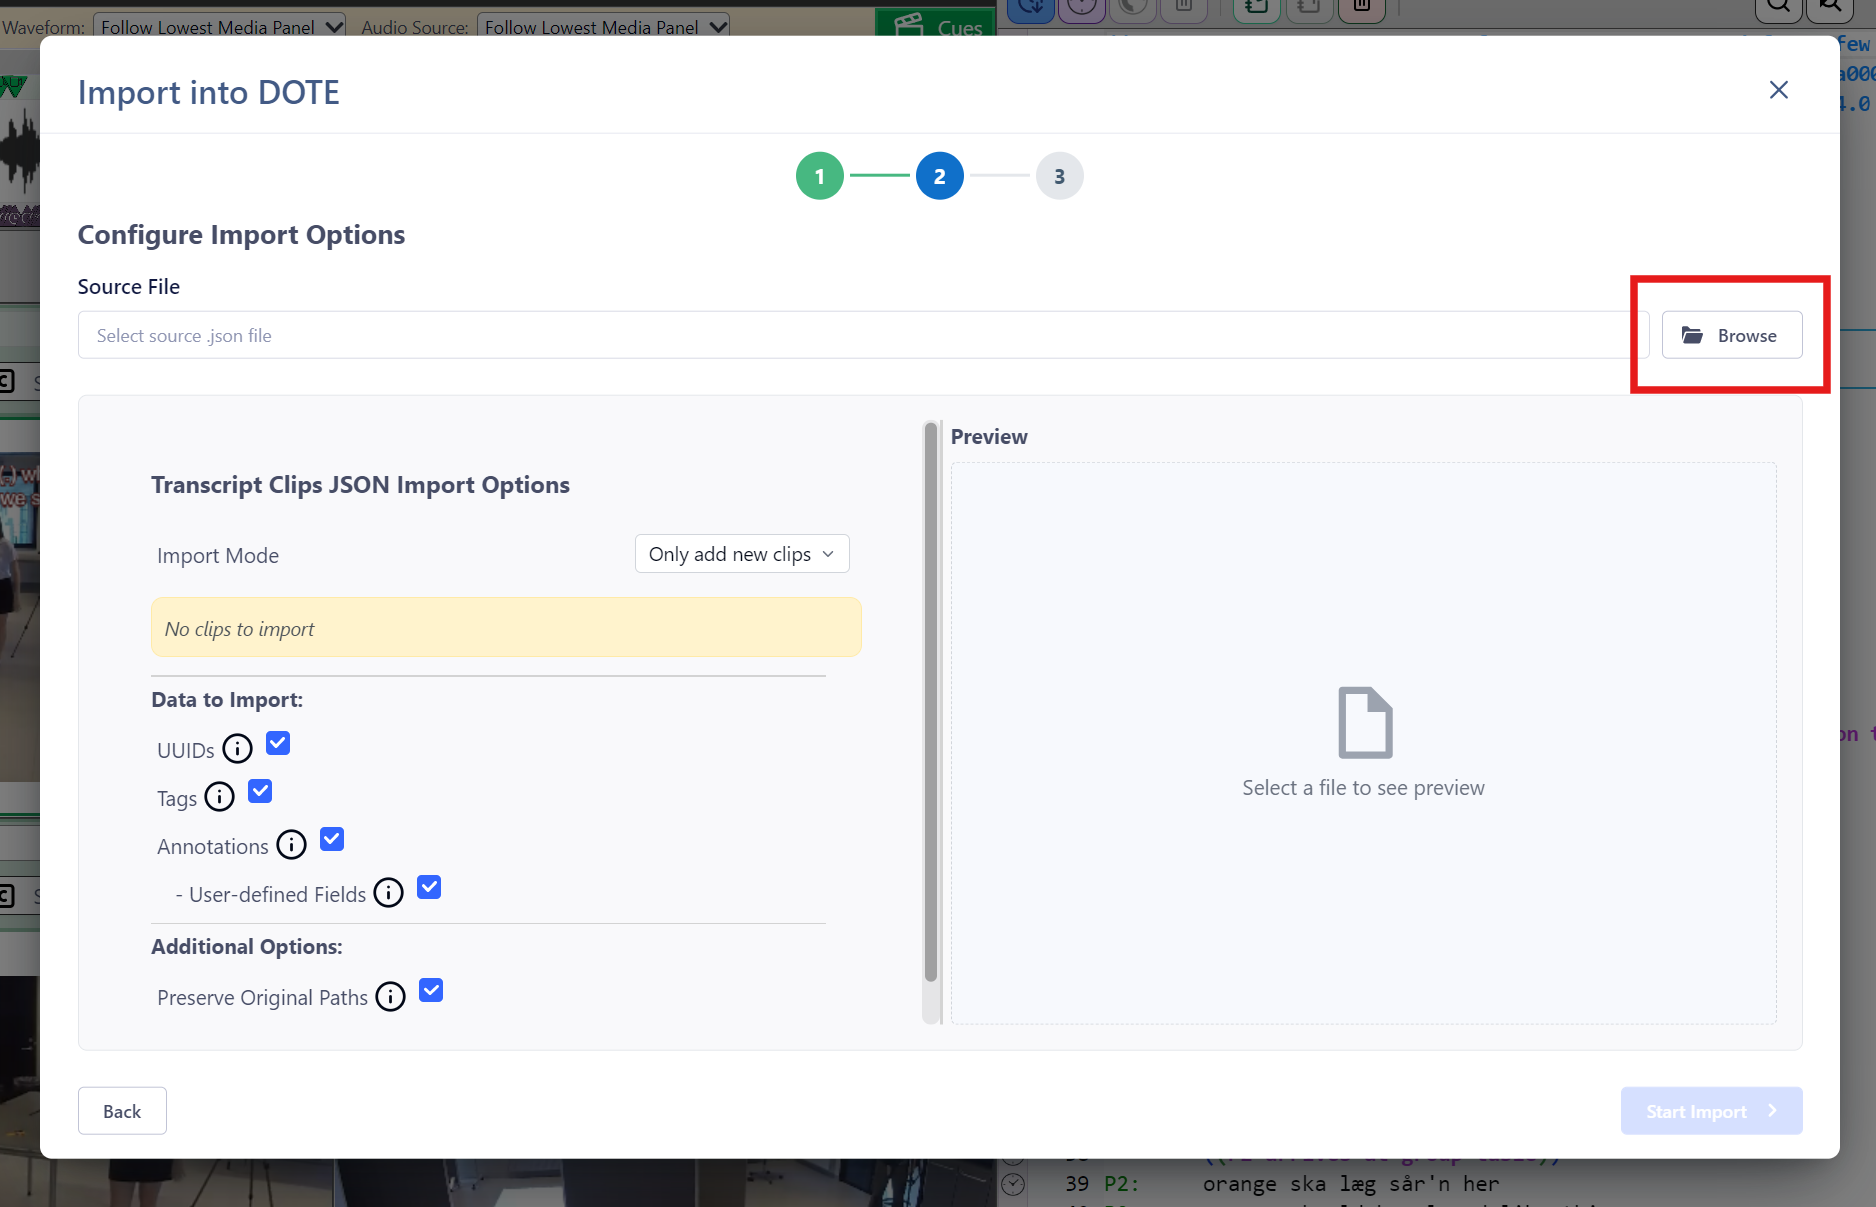This screenshot has height=1207, width=1876.
Task: Uncheck the User-defined Fields checkbox
Action: [429, 887]
